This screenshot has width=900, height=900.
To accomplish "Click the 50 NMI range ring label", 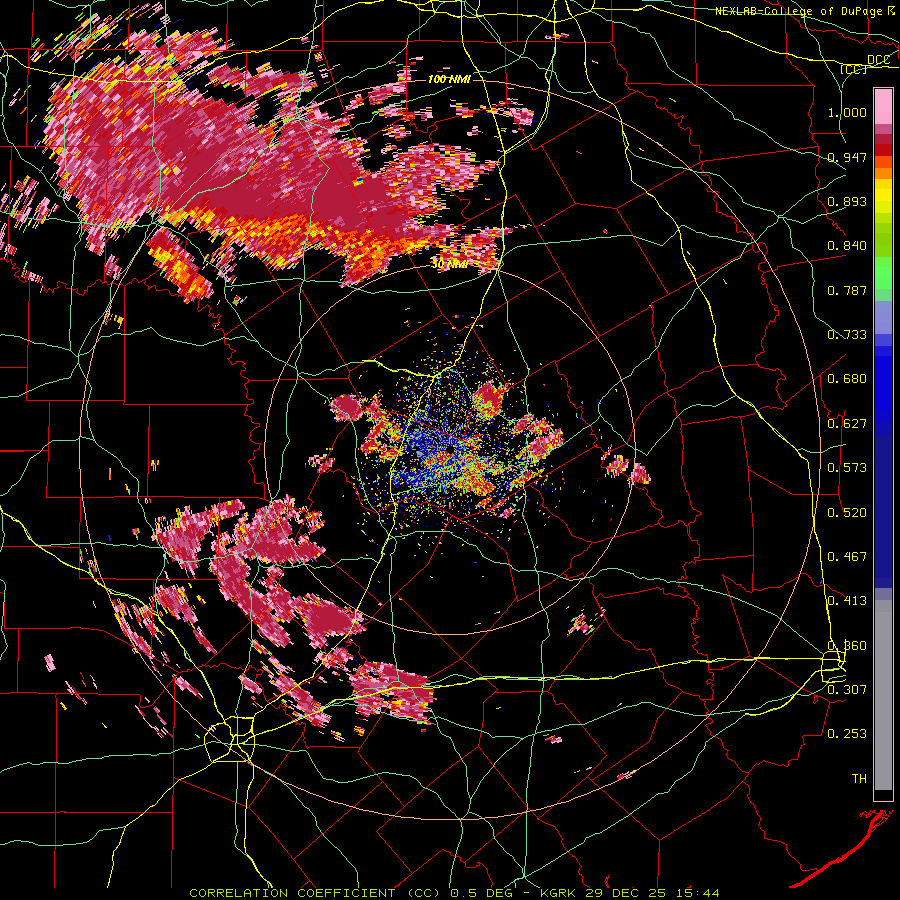I will [x=450, y=265].
